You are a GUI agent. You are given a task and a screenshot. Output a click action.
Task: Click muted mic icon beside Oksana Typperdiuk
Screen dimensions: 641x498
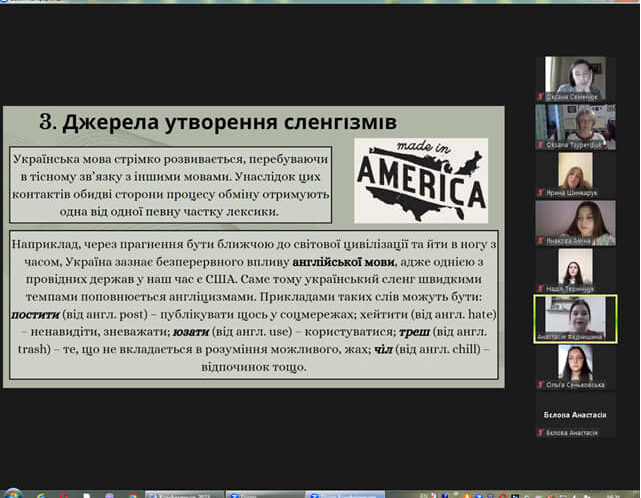[540, 144]
